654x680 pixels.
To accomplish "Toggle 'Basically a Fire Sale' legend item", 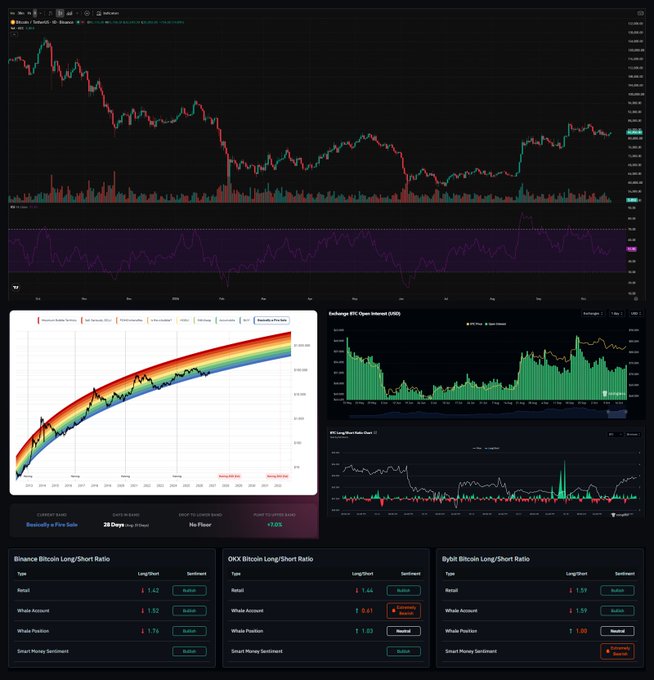I will (272, 320).
